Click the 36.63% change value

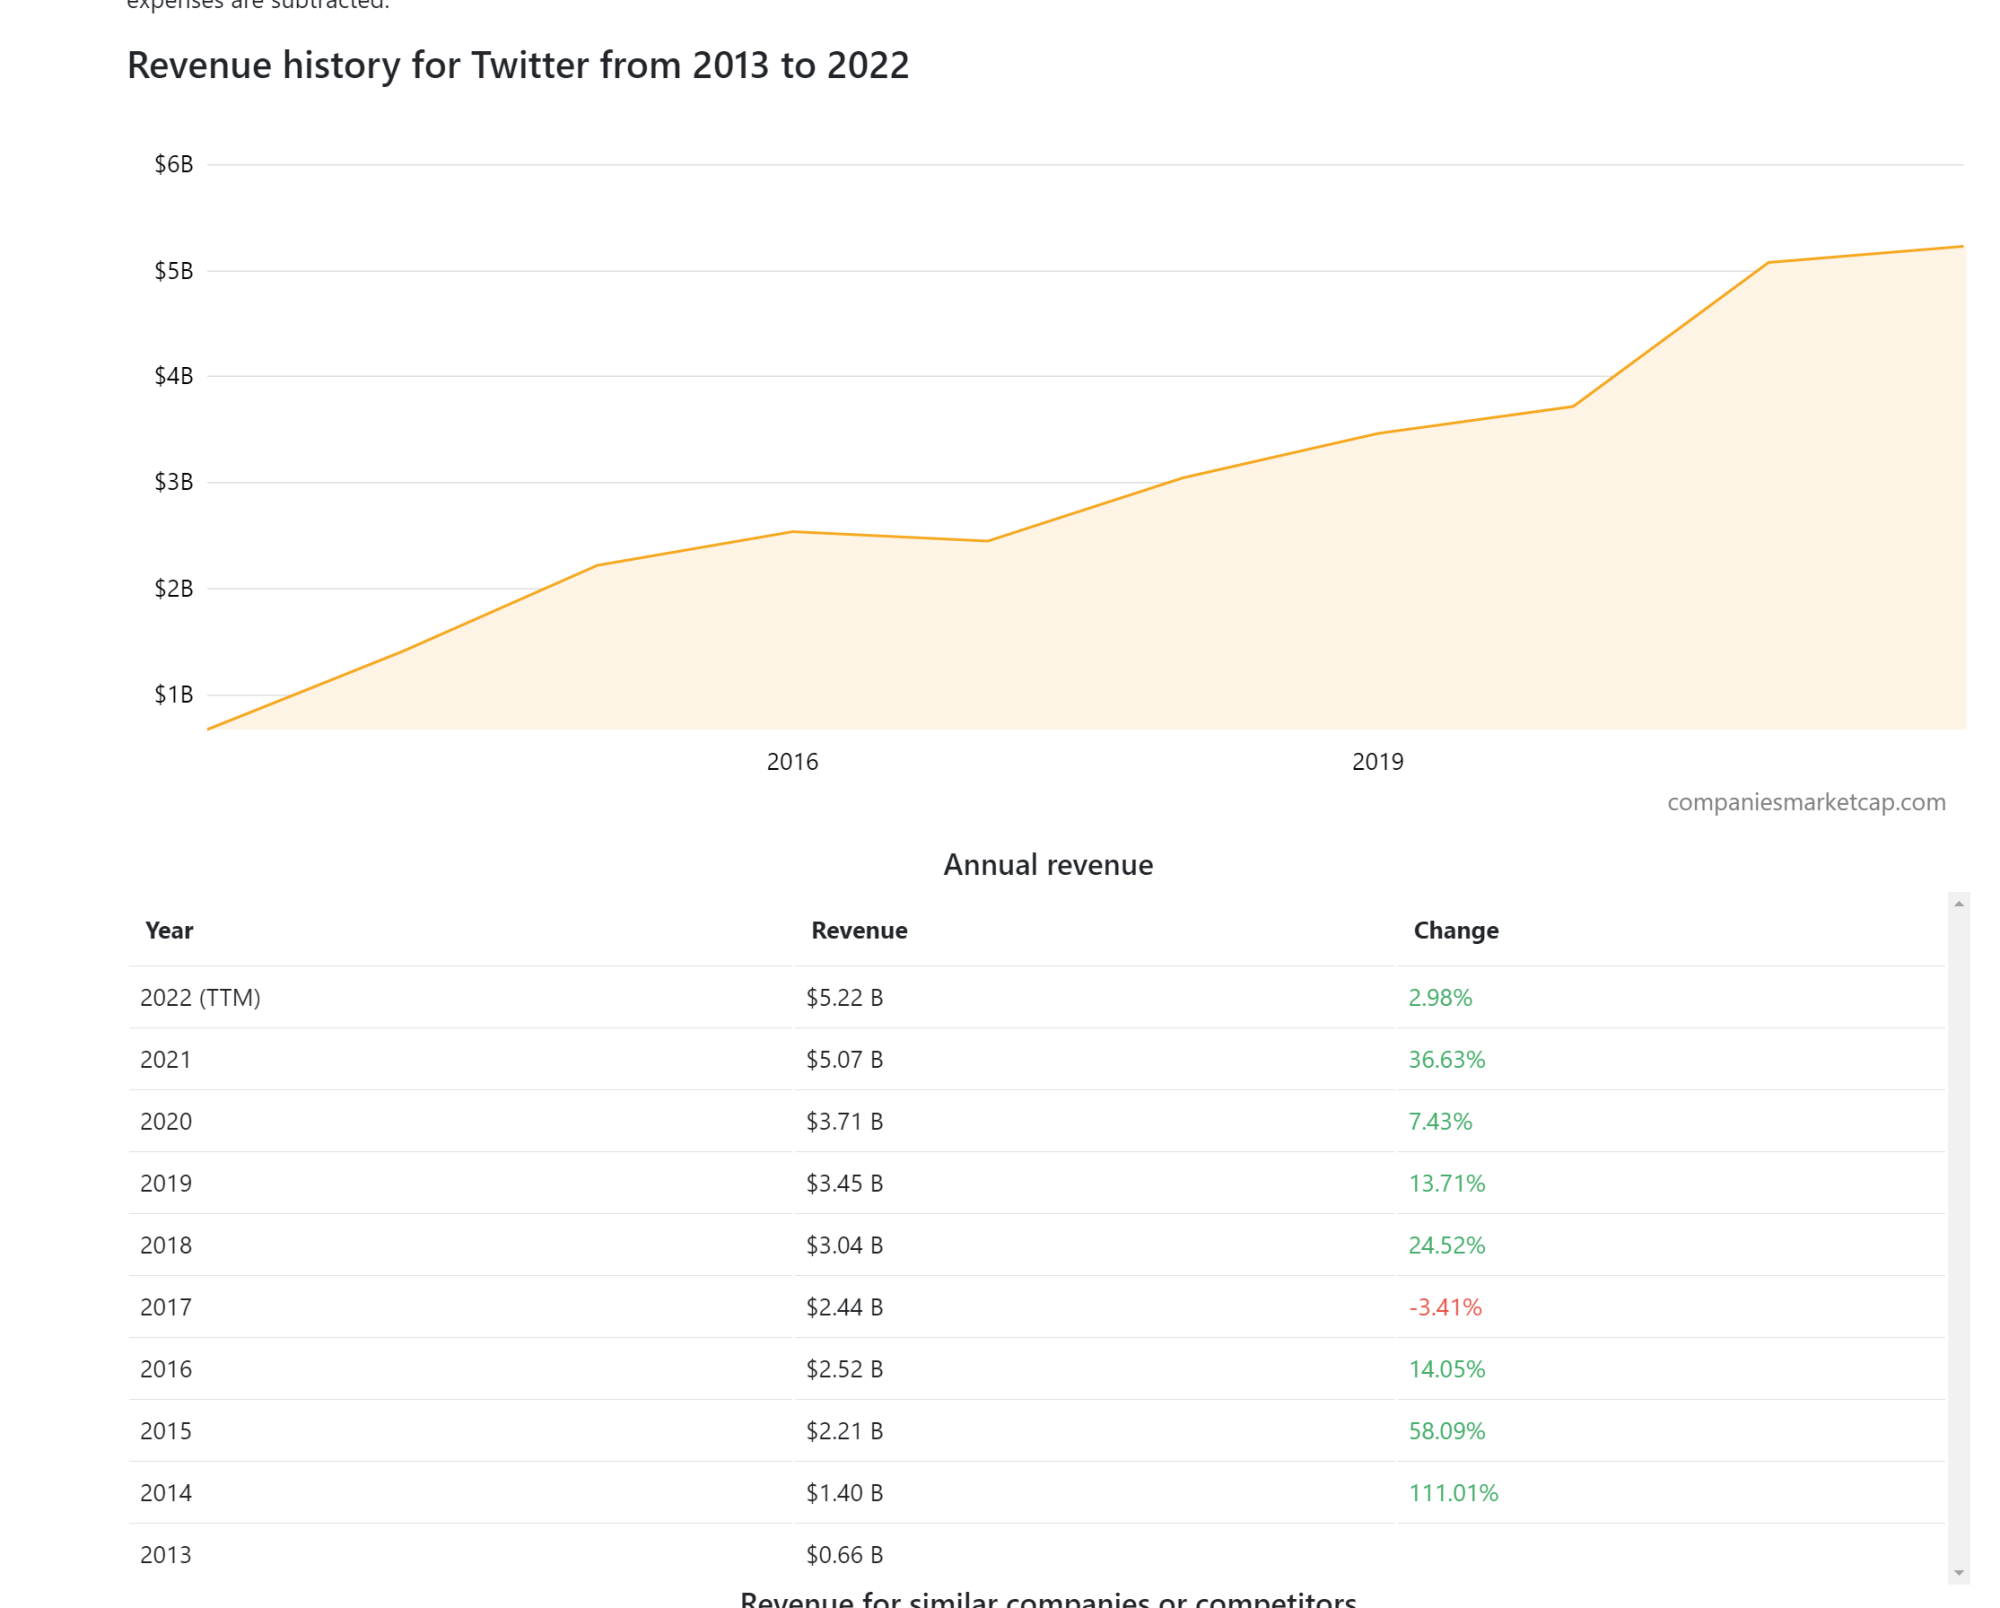point(1446,1060)
